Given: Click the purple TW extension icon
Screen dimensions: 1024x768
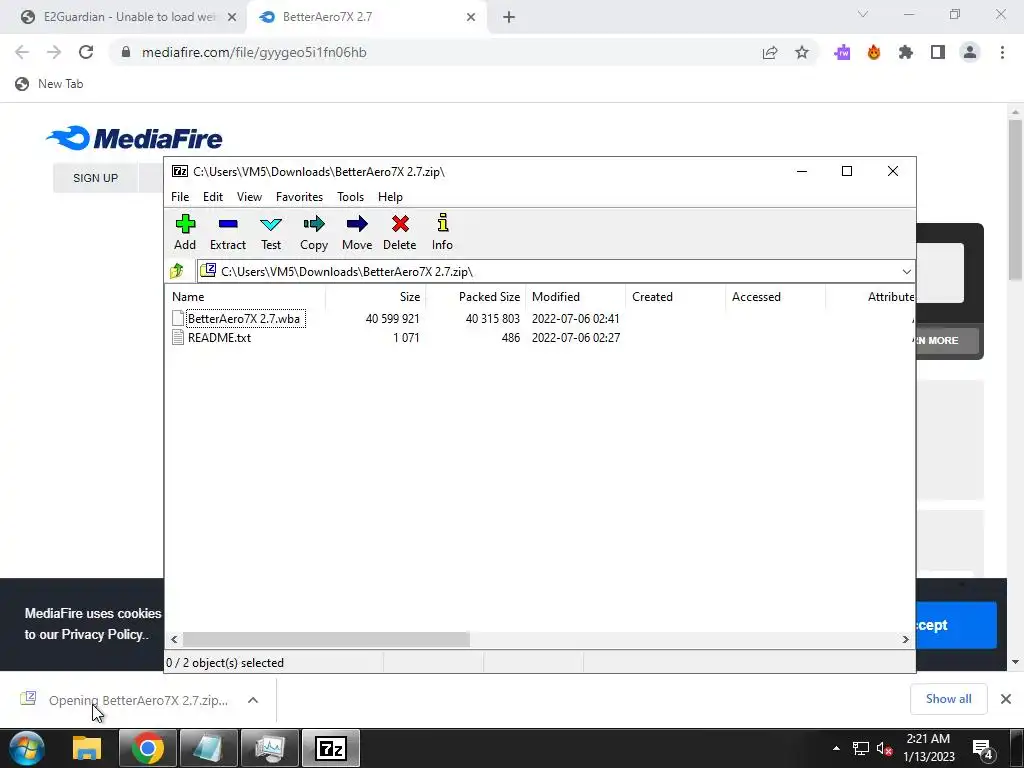Looking at the screenshot, I should tap(842, 52).
